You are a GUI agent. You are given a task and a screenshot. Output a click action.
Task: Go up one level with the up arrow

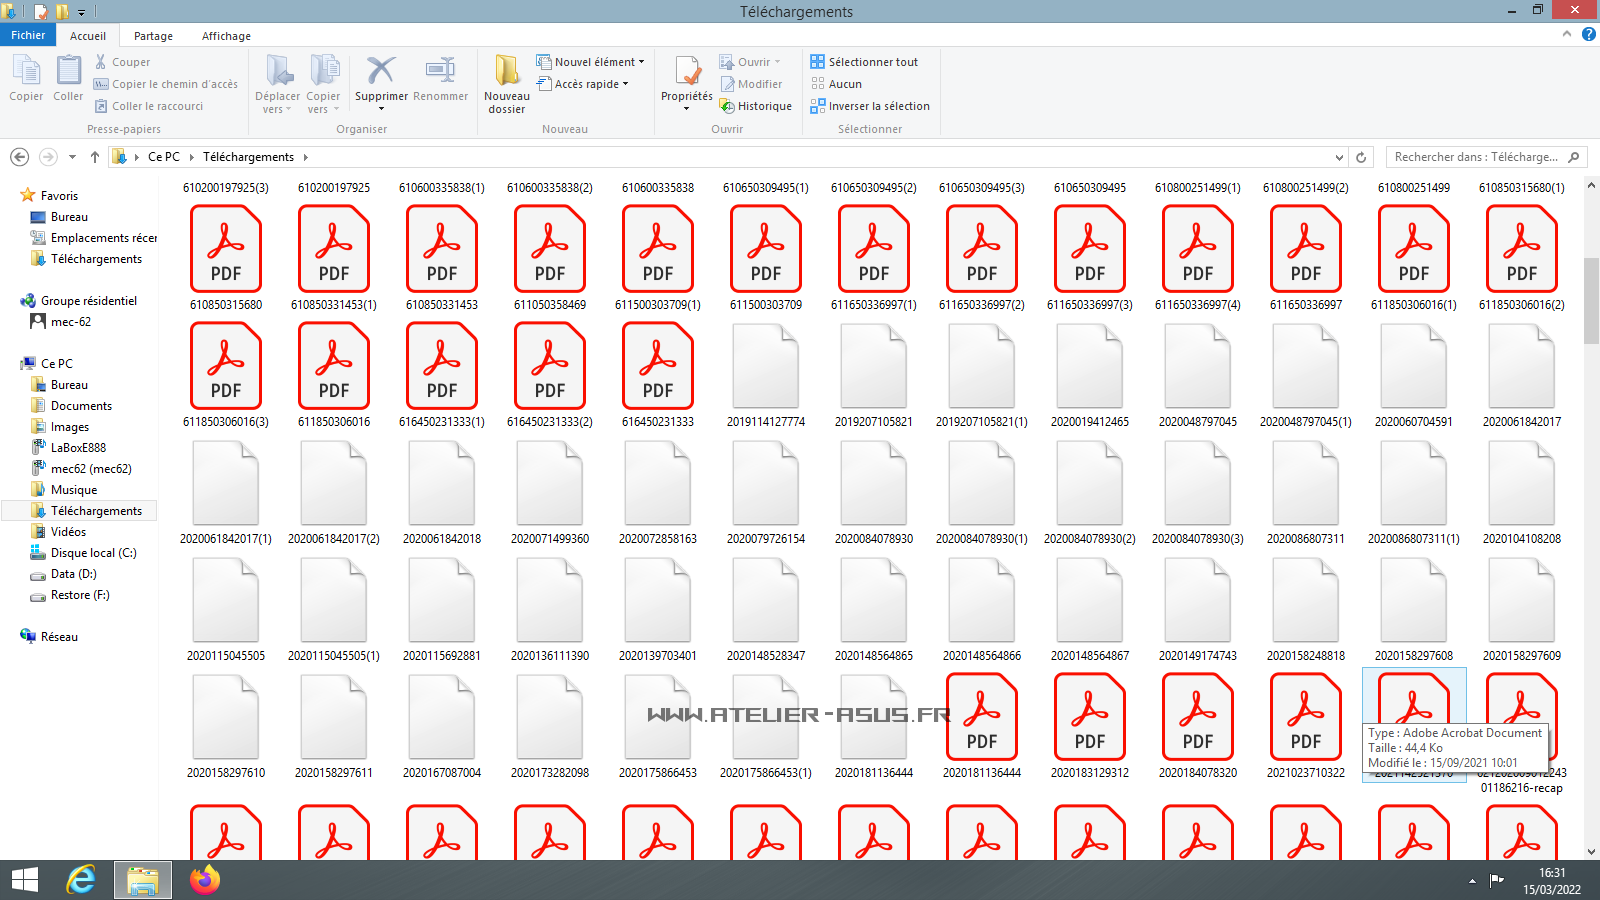pos(95,157)
